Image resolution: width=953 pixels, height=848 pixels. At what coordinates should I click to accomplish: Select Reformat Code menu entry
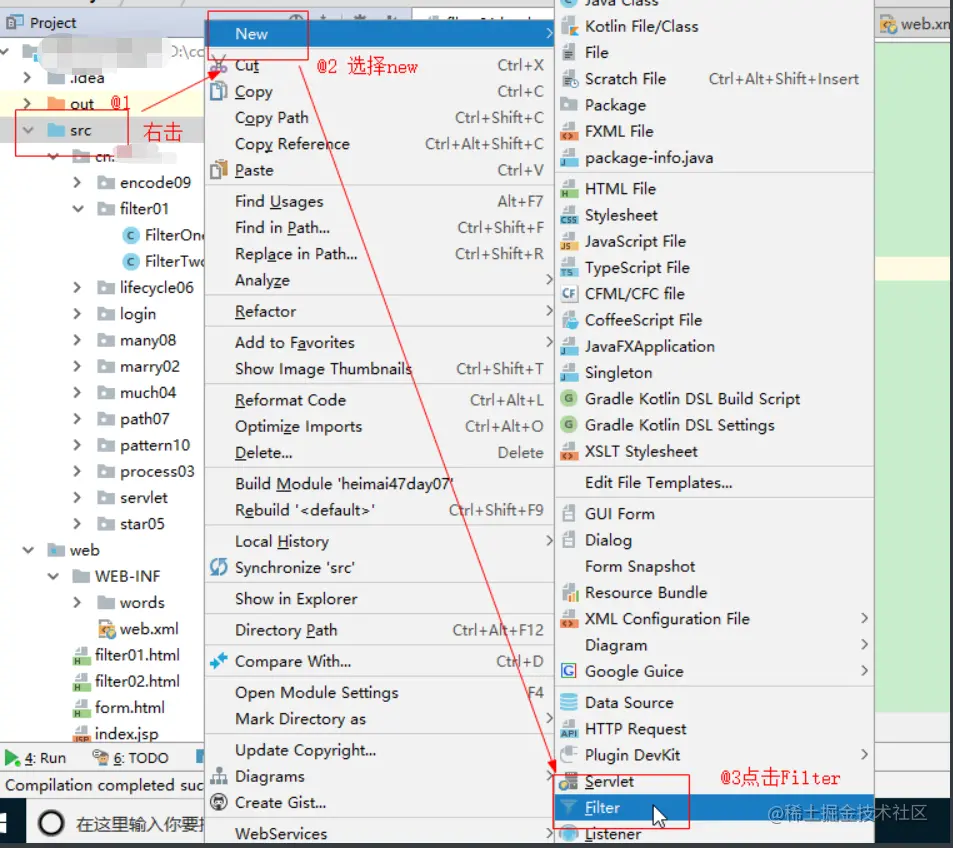point(380,400)
